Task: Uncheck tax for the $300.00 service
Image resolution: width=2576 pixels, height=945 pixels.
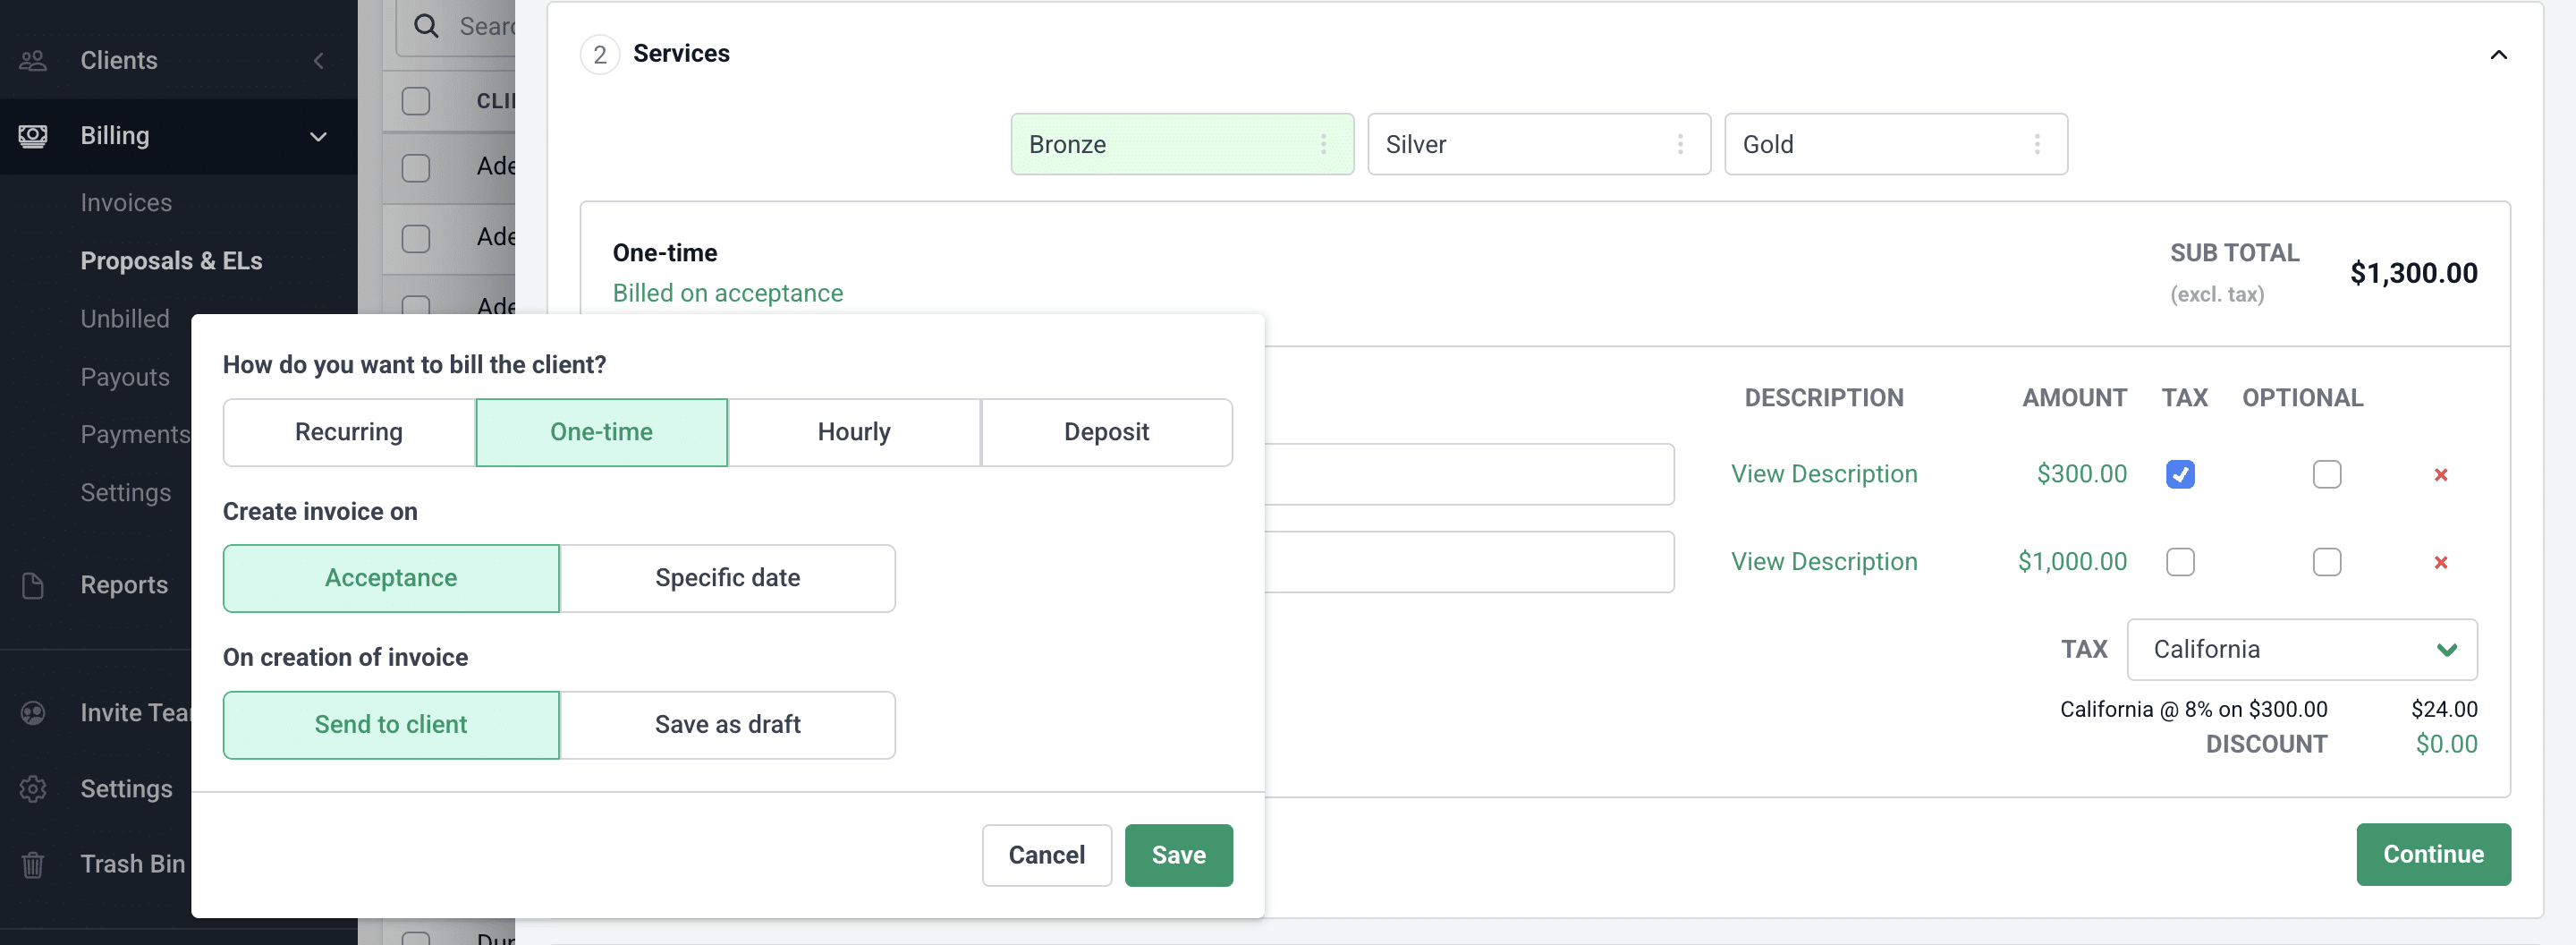Action: (2180, 474)
